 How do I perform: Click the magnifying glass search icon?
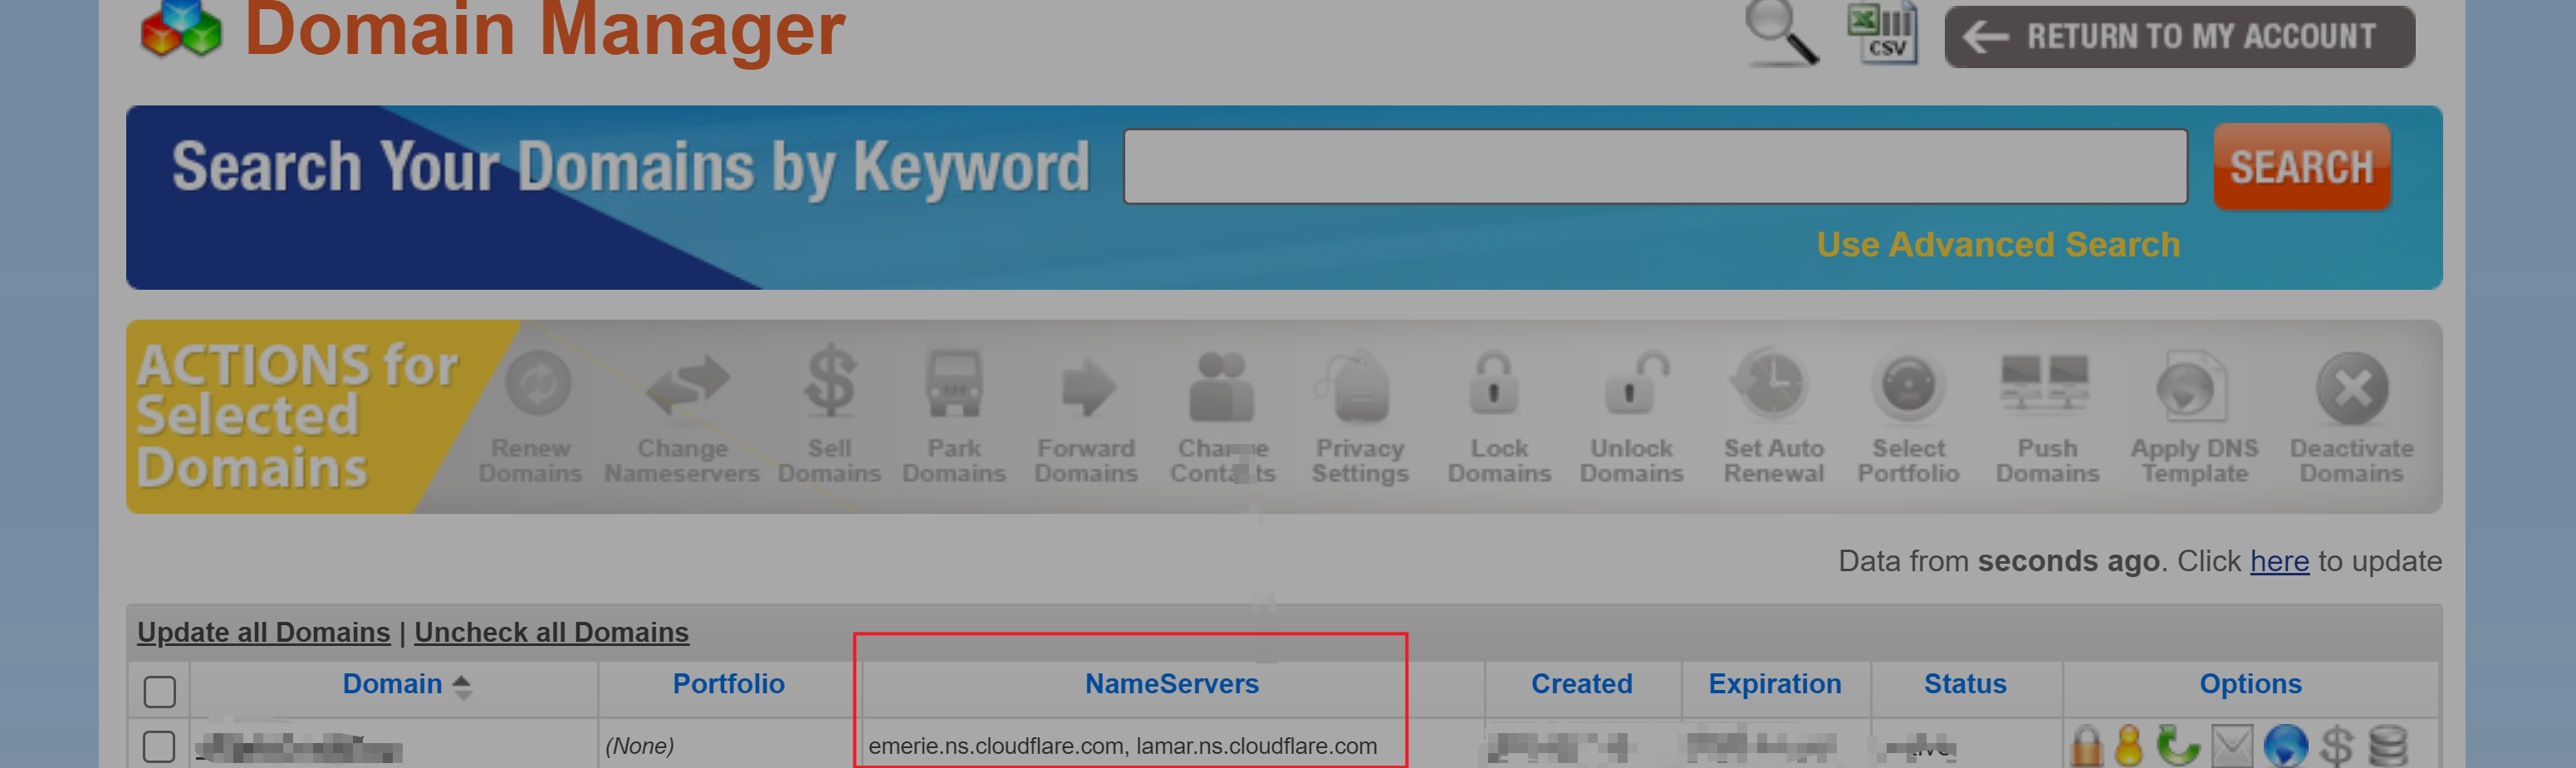pos(1780,32)
